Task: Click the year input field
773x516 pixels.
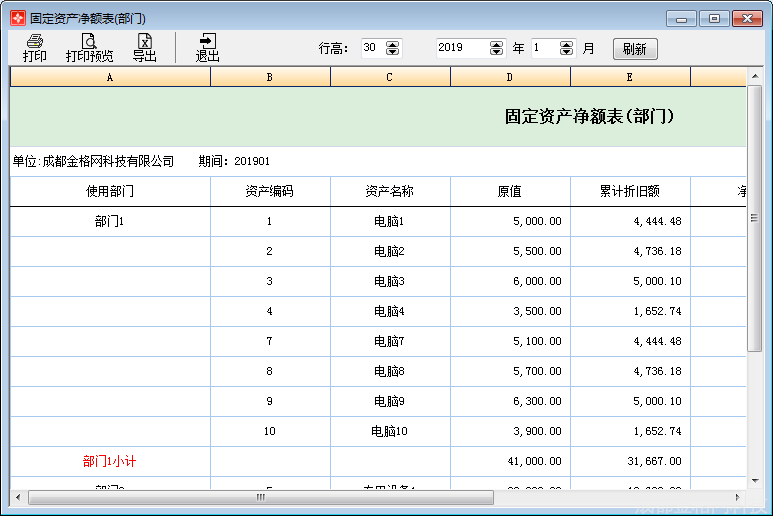Action: click(x=462, y=48)
